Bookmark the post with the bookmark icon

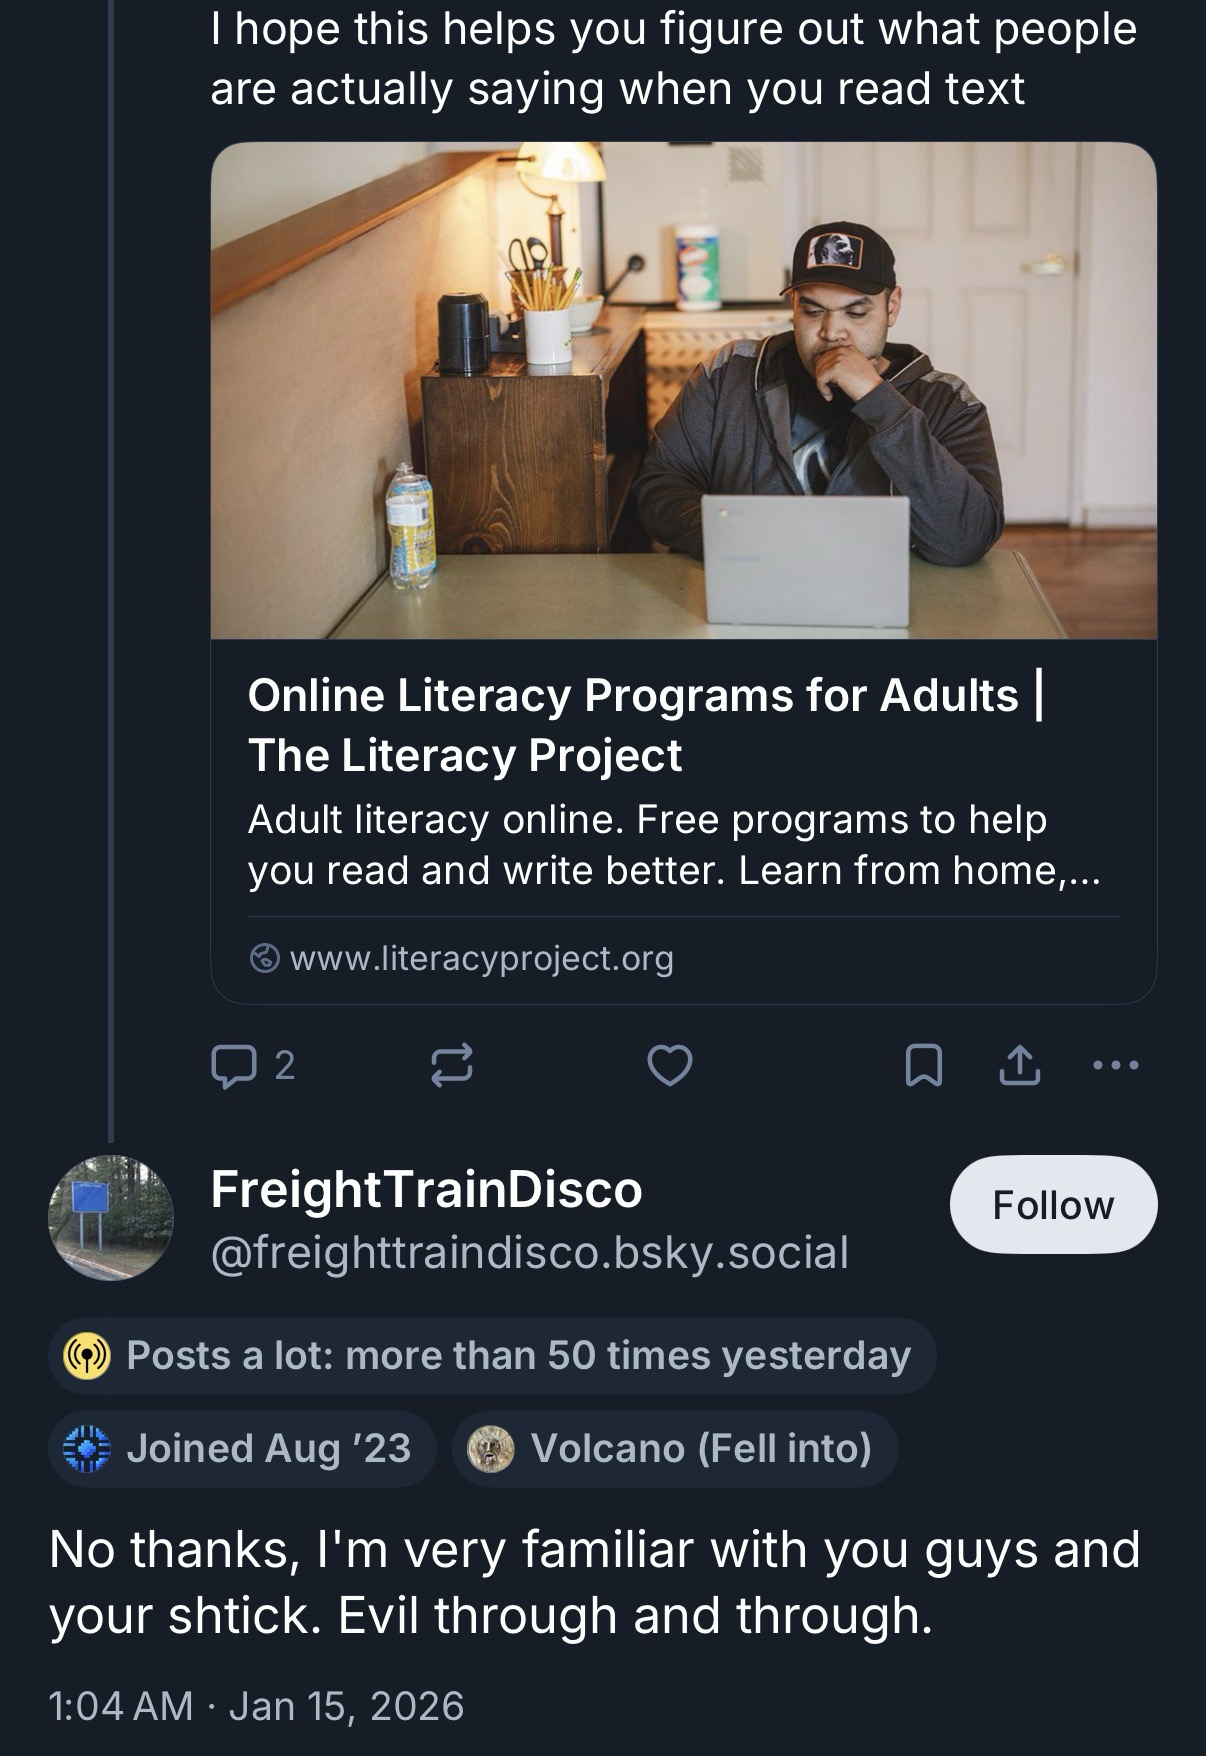[x=922, y=1065]
